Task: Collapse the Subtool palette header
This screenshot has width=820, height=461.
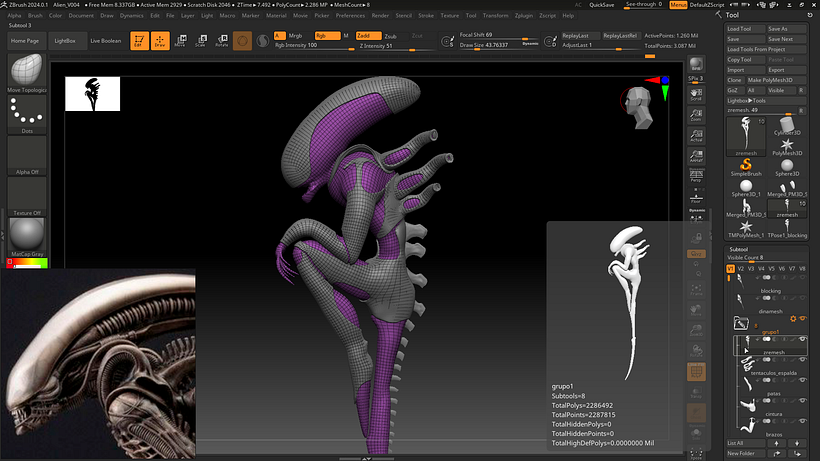Action: (x=739, y=249)
